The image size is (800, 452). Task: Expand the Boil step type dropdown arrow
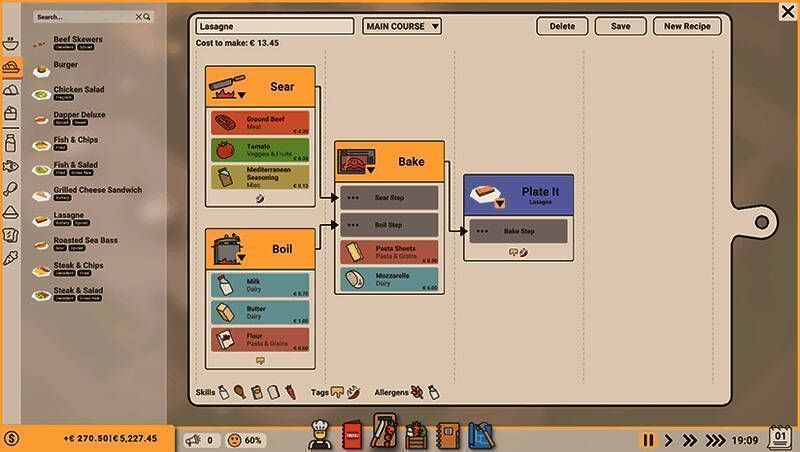pyautogui.click(x=241, y=257)
